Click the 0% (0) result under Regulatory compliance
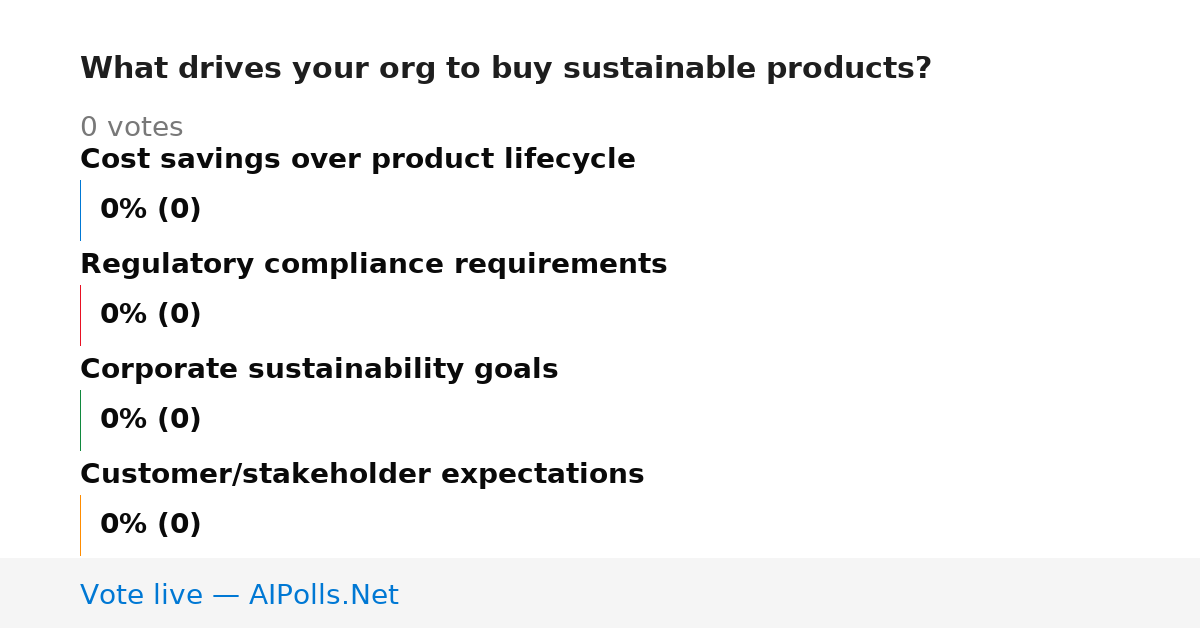Screen dimensions: 1200x628 (151, 315)
